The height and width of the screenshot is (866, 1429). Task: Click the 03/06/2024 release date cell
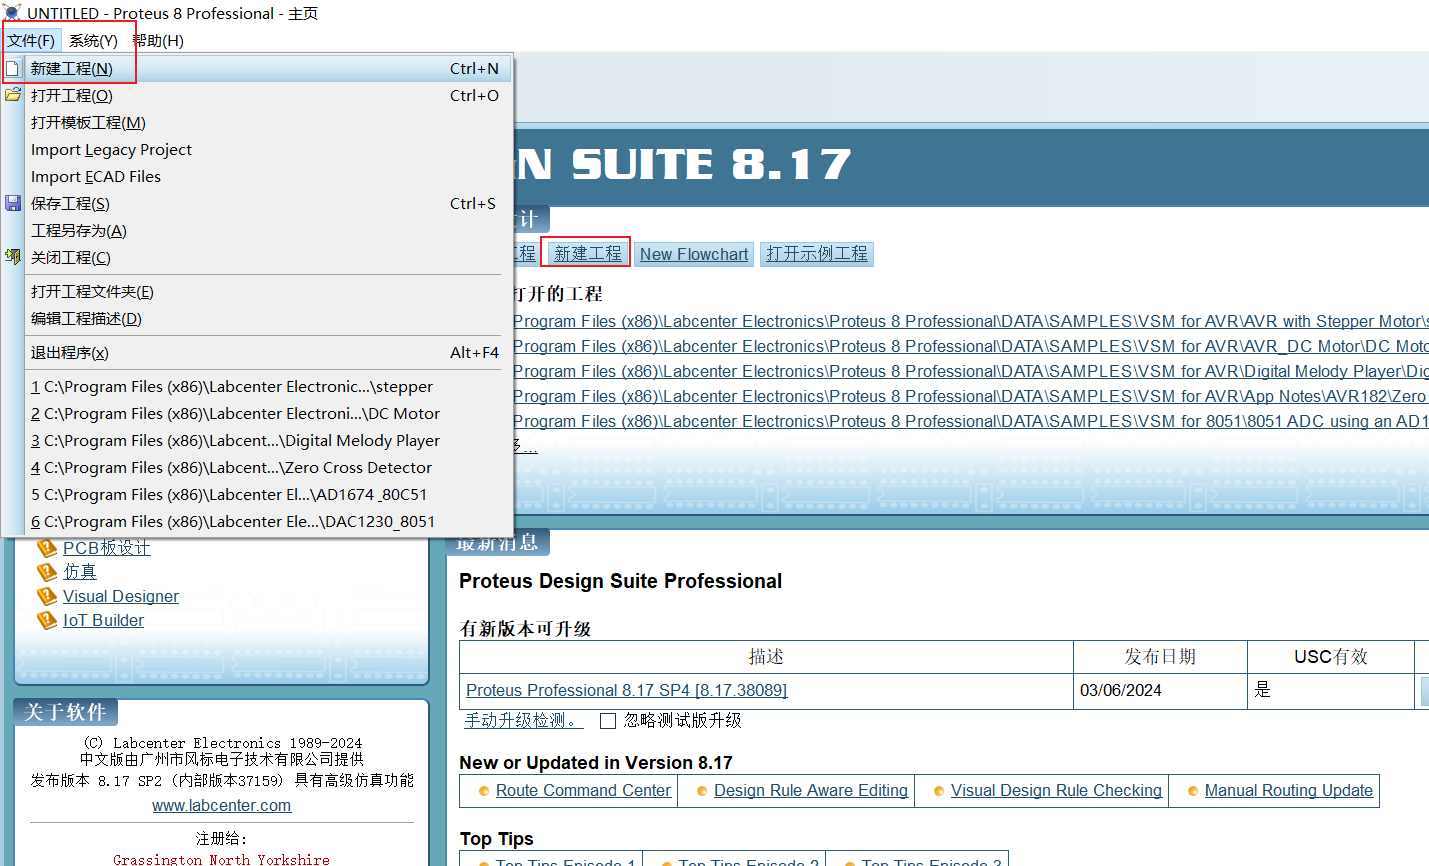[1160, 690]
